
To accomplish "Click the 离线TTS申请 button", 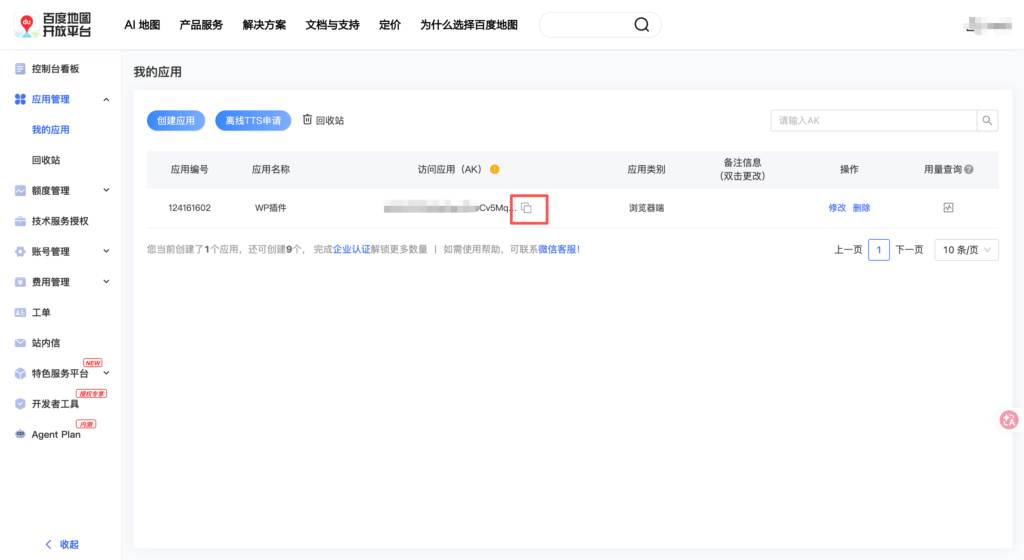I will pos(253,121).
